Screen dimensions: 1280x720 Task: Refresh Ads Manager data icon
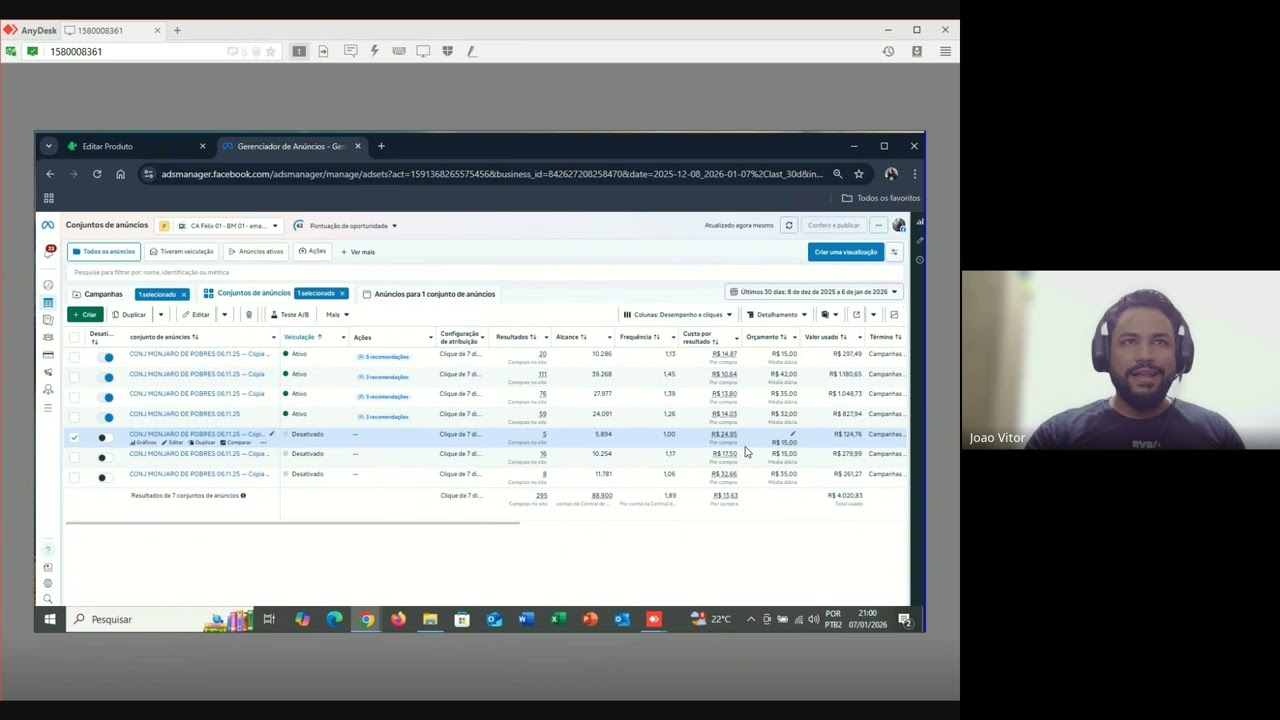(789, 225)
